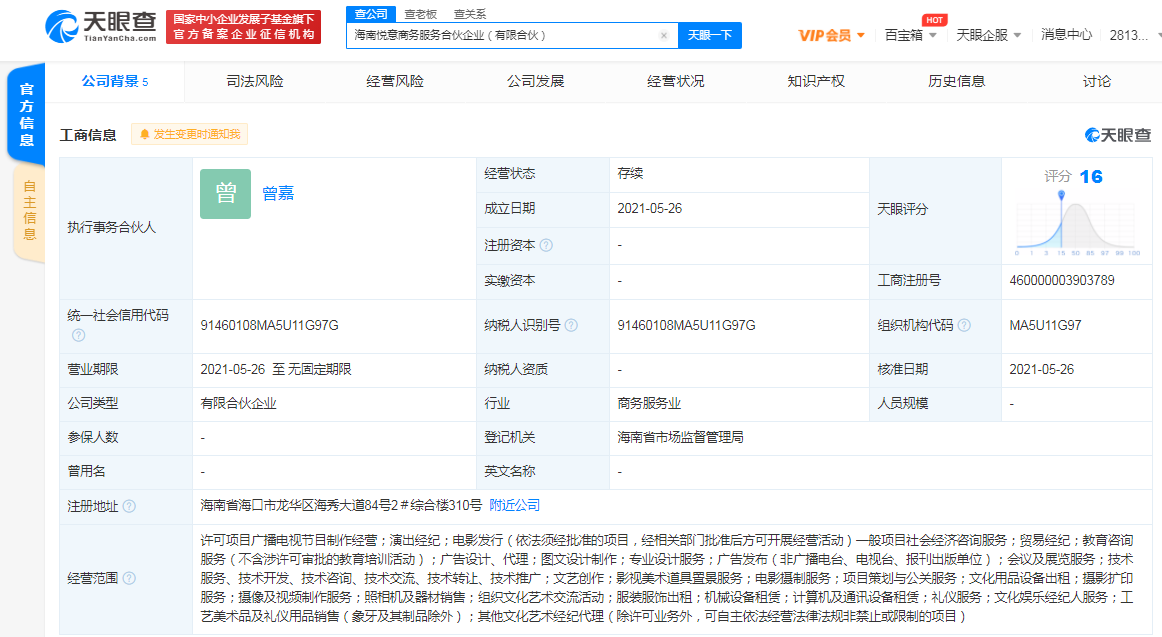The height and width of the screenshot is (637, 1162).
Task: Click the 发生变更时通知我 bell notification
Action: (x=189, y=134)
